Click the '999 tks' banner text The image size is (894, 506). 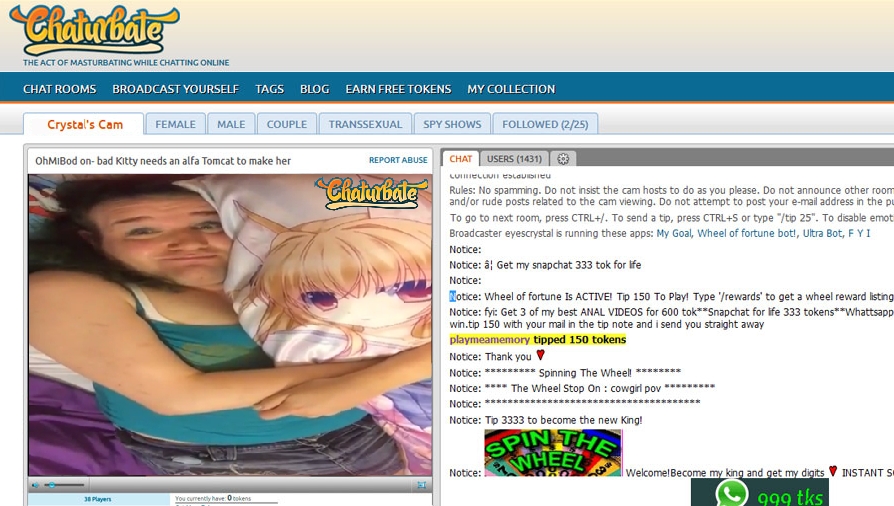click(790, 497)
